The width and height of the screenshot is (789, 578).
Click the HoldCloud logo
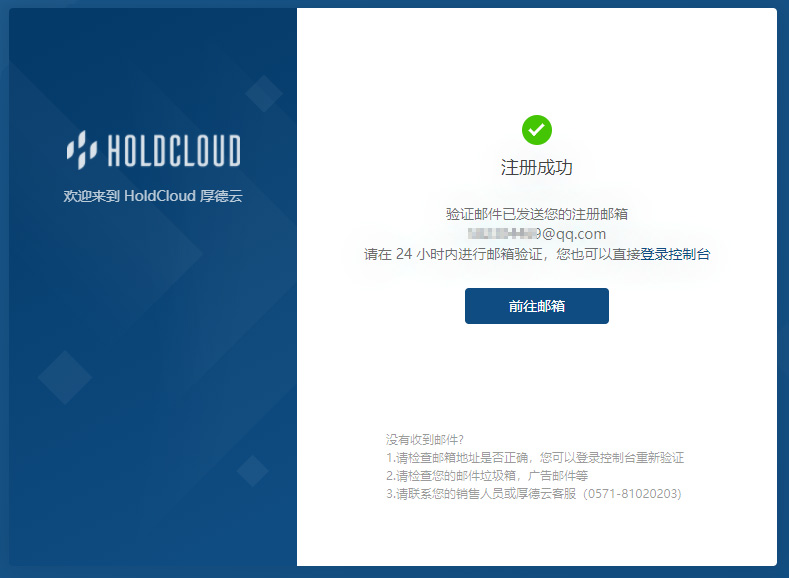point(154,149)
